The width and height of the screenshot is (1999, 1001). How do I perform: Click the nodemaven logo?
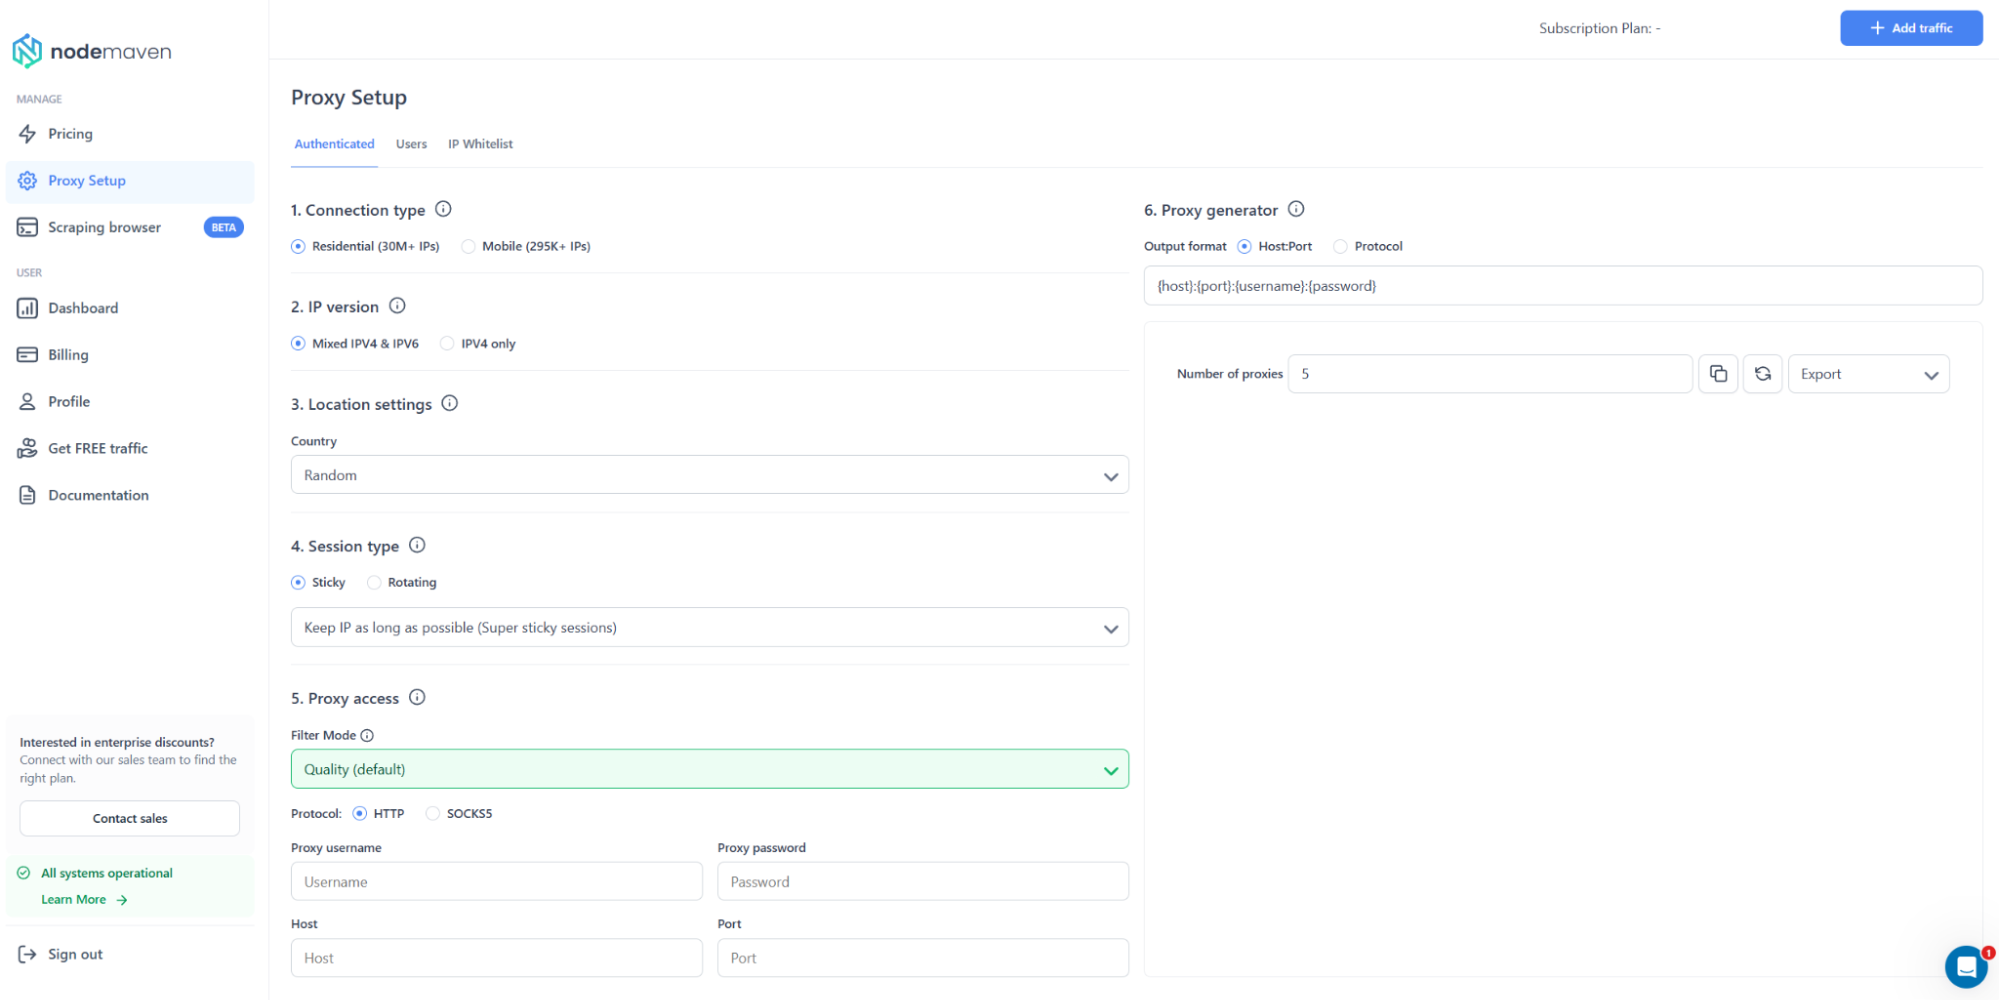click(92, 51)
